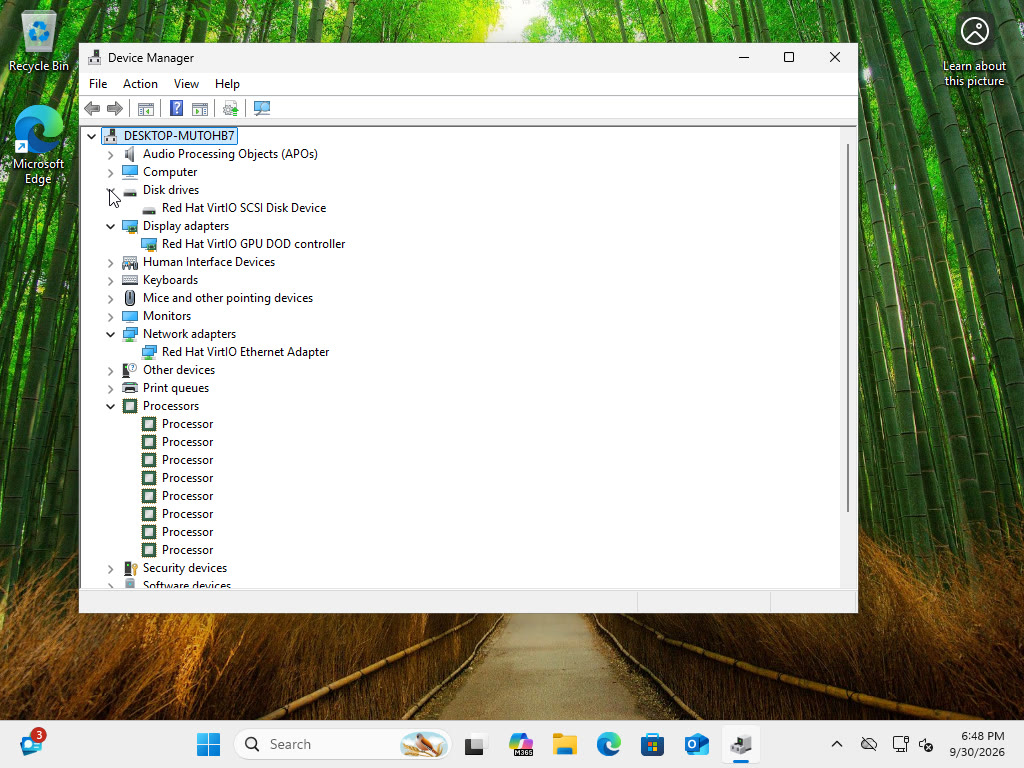Viewport: 1024px width, 768px height.
Task: Select the Other devices question-mark icon
Action: coord(130,370)
